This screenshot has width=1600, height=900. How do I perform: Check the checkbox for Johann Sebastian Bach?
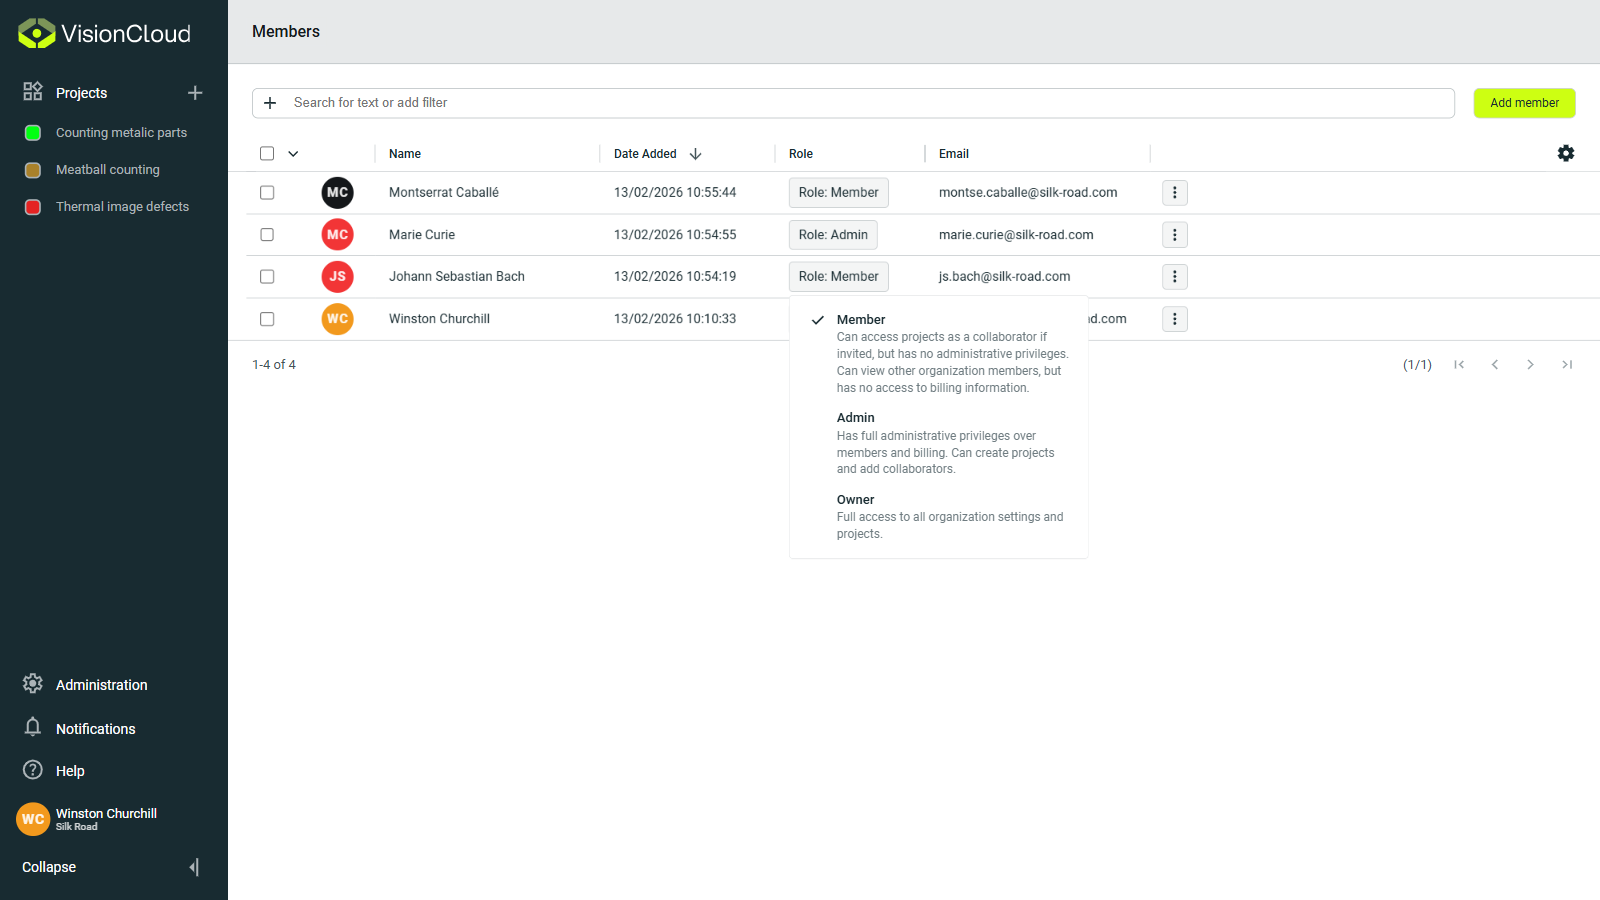point(266,276)
